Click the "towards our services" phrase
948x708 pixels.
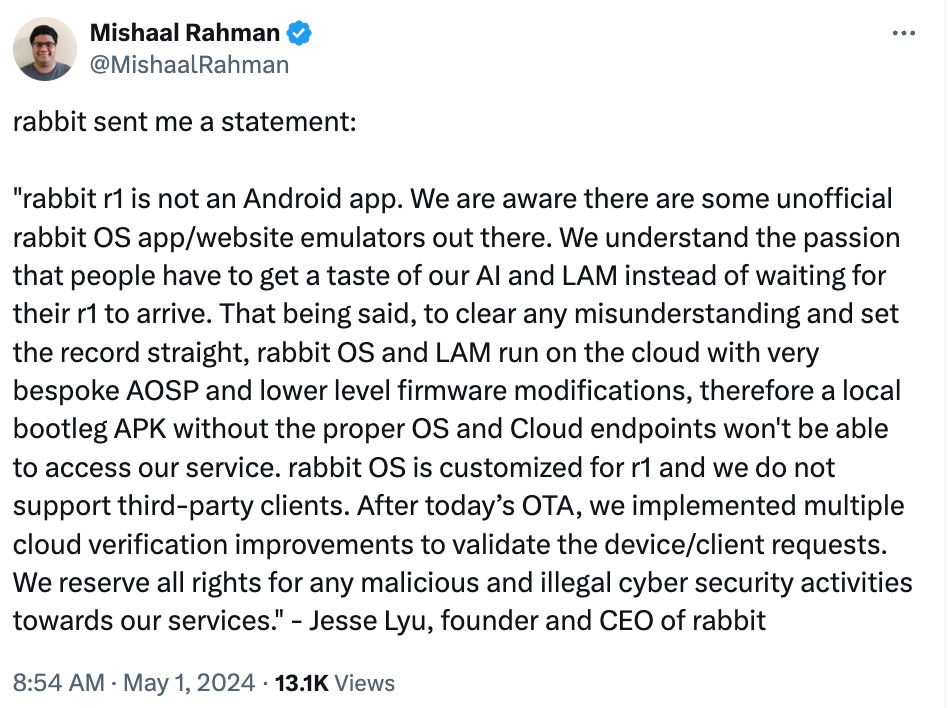pos(142,620)
